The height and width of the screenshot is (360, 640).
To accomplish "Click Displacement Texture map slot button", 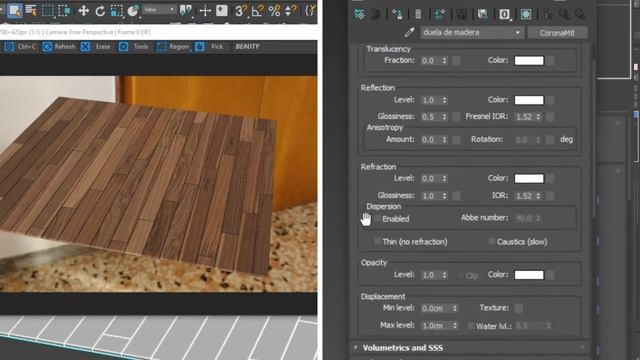I will pos(519,308).
